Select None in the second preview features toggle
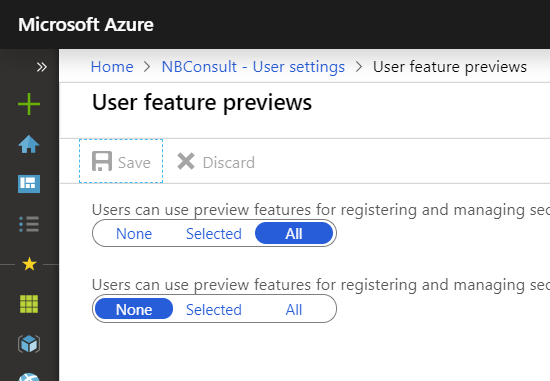Viewport: 550px width, 381px height. [134, 309]
